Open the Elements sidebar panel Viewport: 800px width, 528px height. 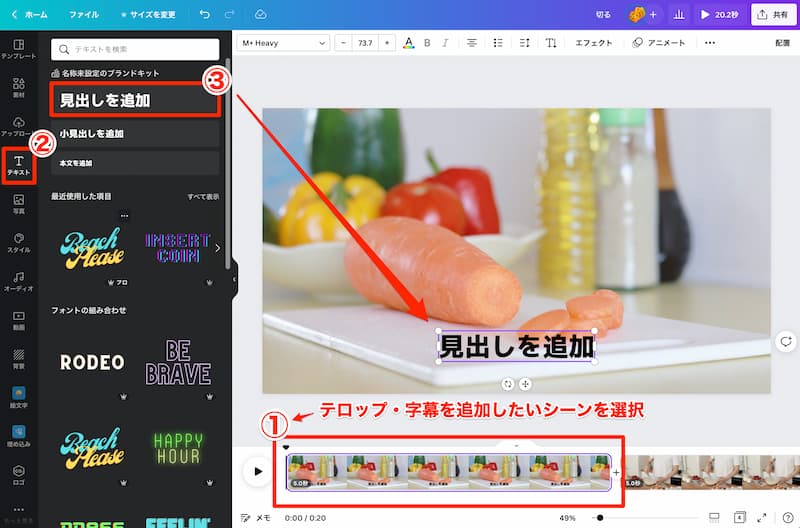[x=18, y=88]
